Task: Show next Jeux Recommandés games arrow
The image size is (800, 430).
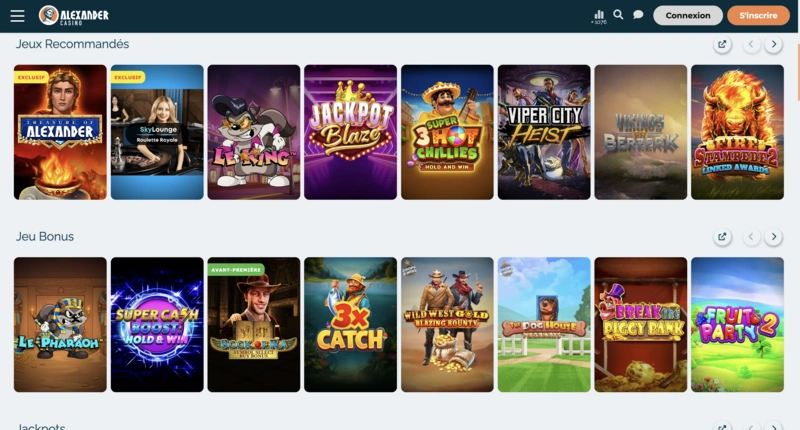Action: [x=774, y=44]
